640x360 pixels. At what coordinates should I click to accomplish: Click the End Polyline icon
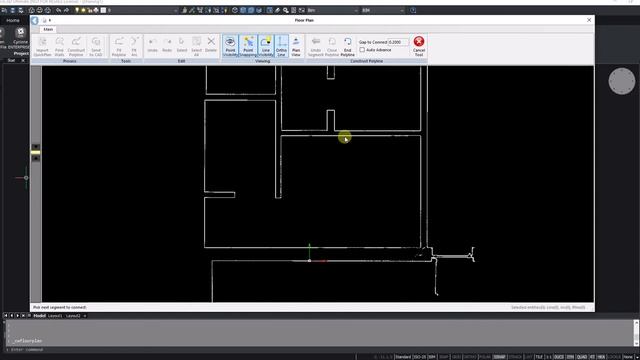tap(347, 46)
